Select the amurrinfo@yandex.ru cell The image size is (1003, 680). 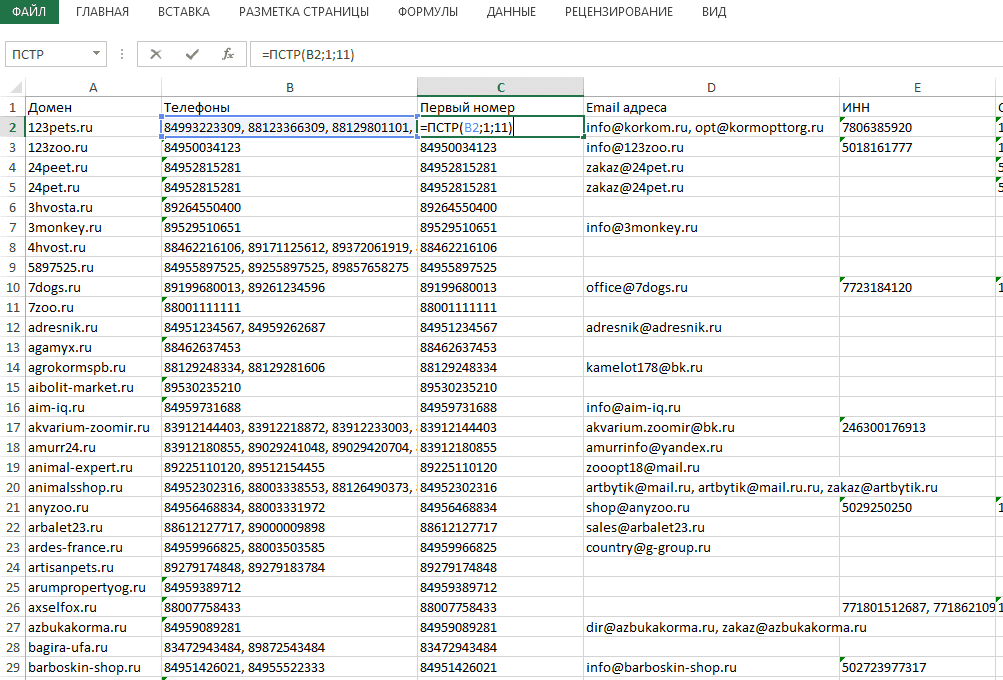[x=711, y=447]
